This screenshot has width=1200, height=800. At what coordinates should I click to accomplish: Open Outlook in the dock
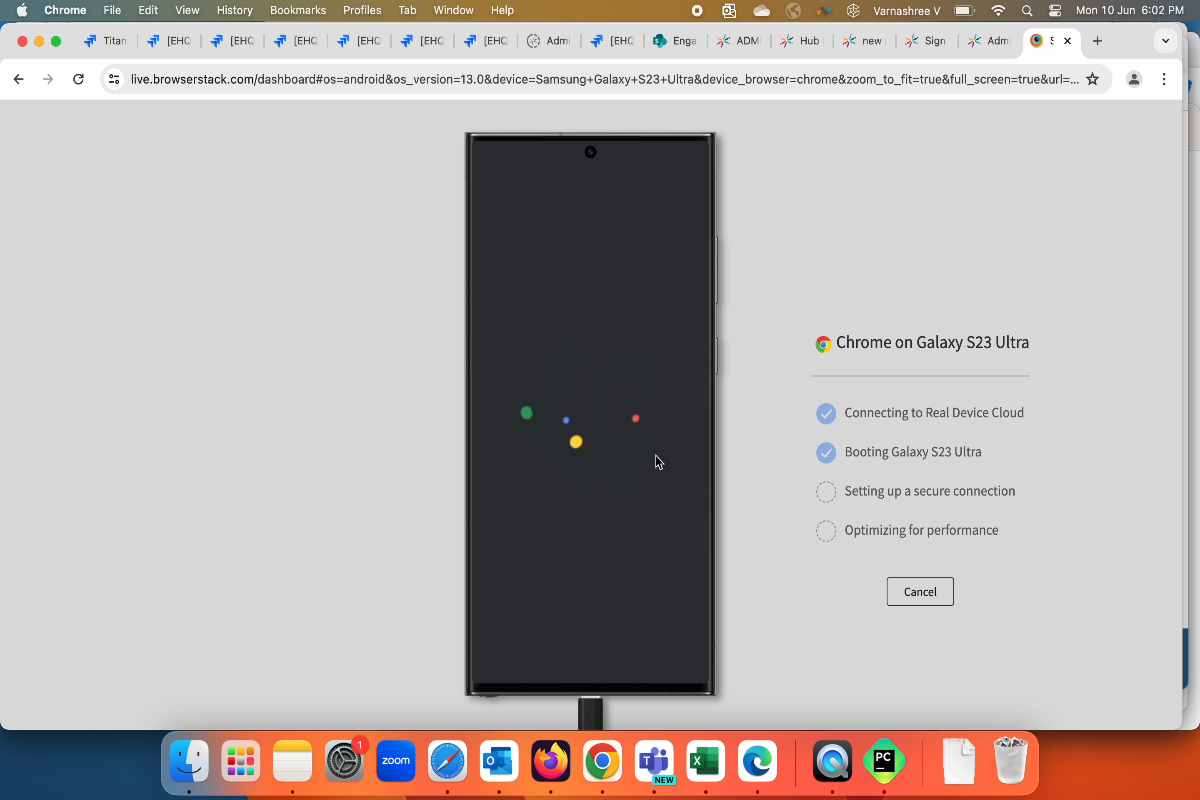499,761
